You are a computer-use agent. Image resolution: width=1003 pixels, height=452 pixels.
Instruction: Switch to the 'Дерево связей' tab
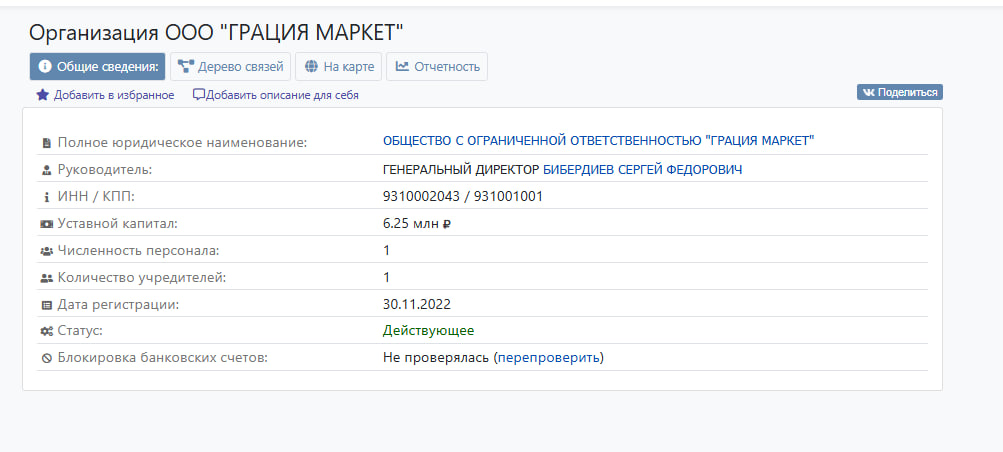pos(230,67)
